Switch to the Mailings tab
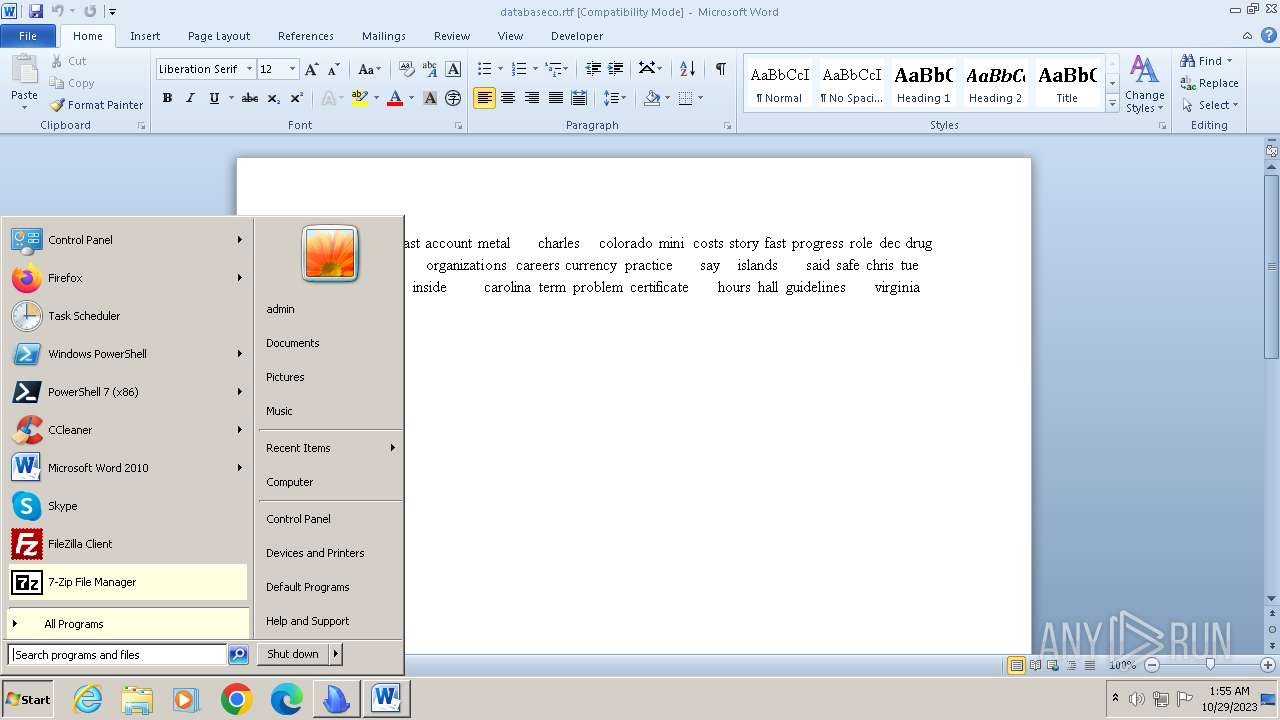 [384, 36]
